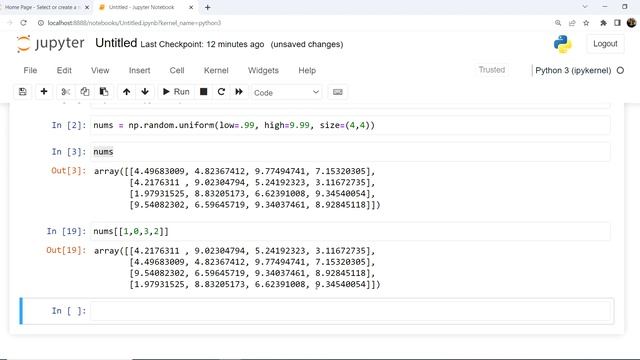Viewport: 640px width, 360px height.
Task: Click the Out[19] array output text
Action: pos(237,267)
